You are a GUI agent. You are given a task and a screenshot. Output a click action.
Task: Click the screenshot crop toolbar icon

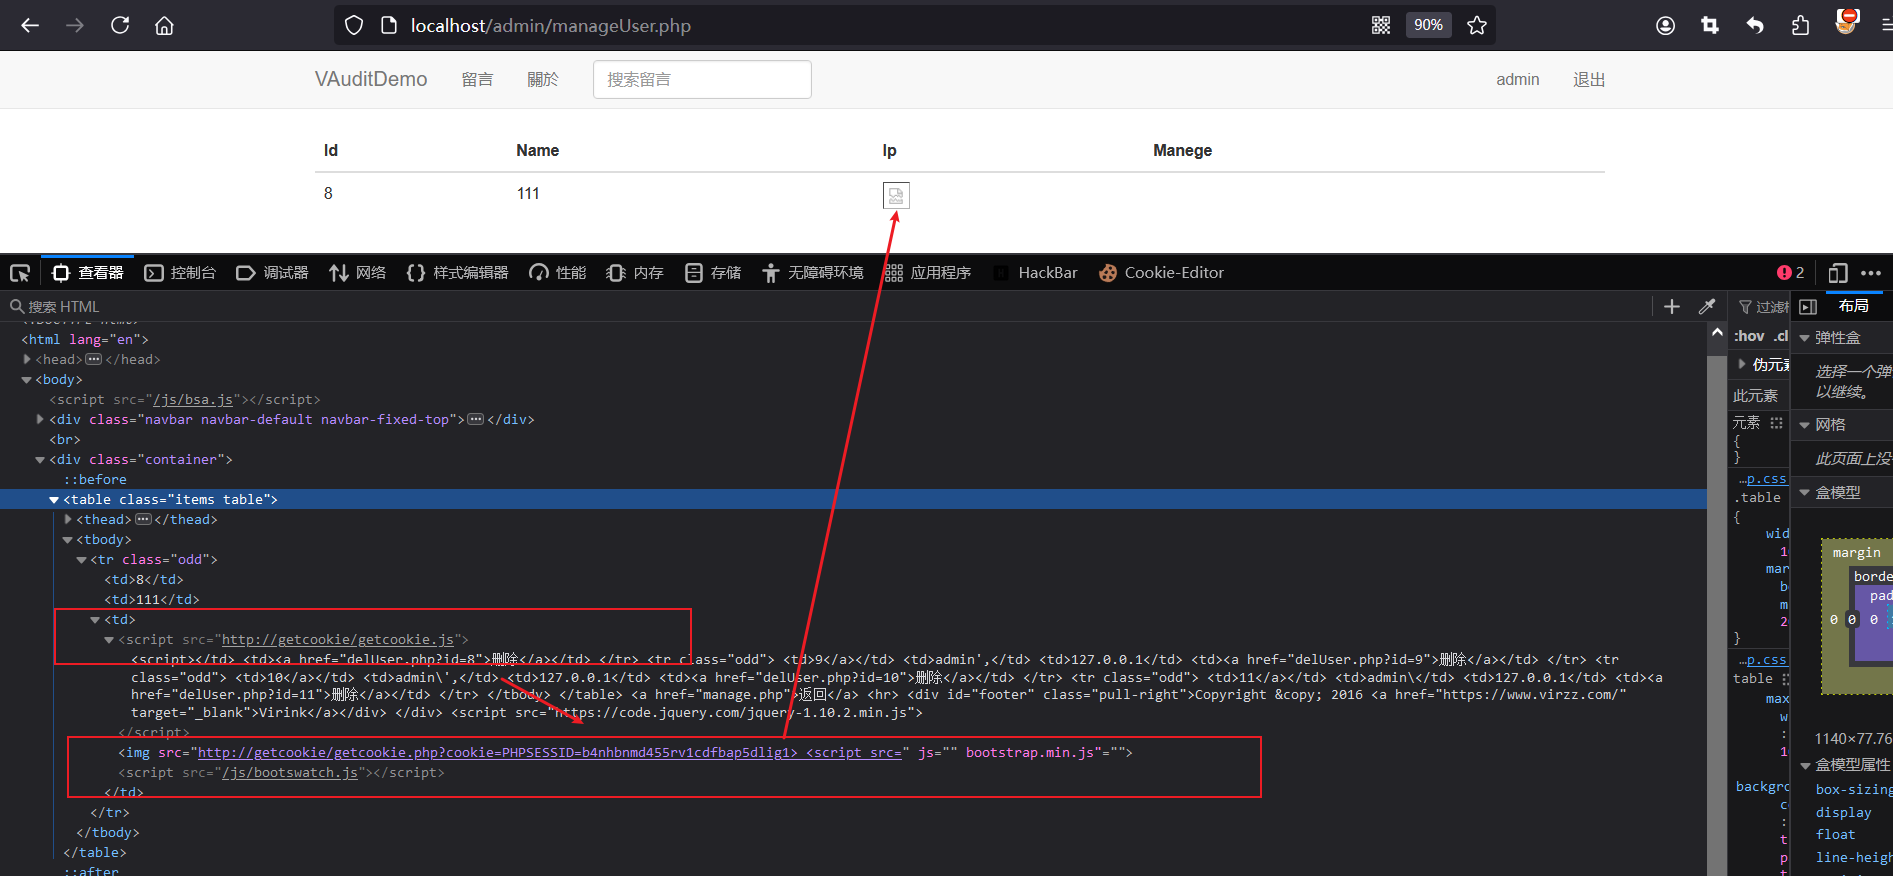(x=1710, y=26)
